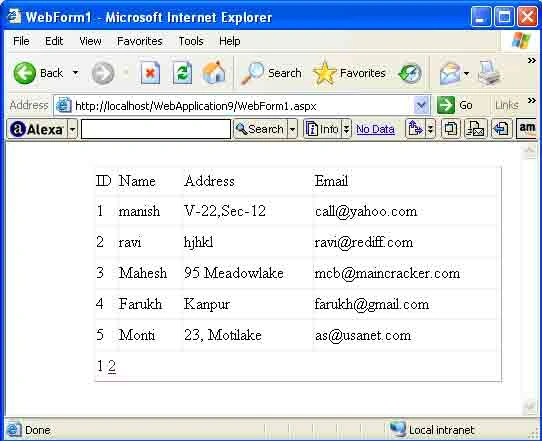Viewport: 542px width, 441px height.
Task: Refresh the page with the Refresh icon
Action: click(182, 73)
